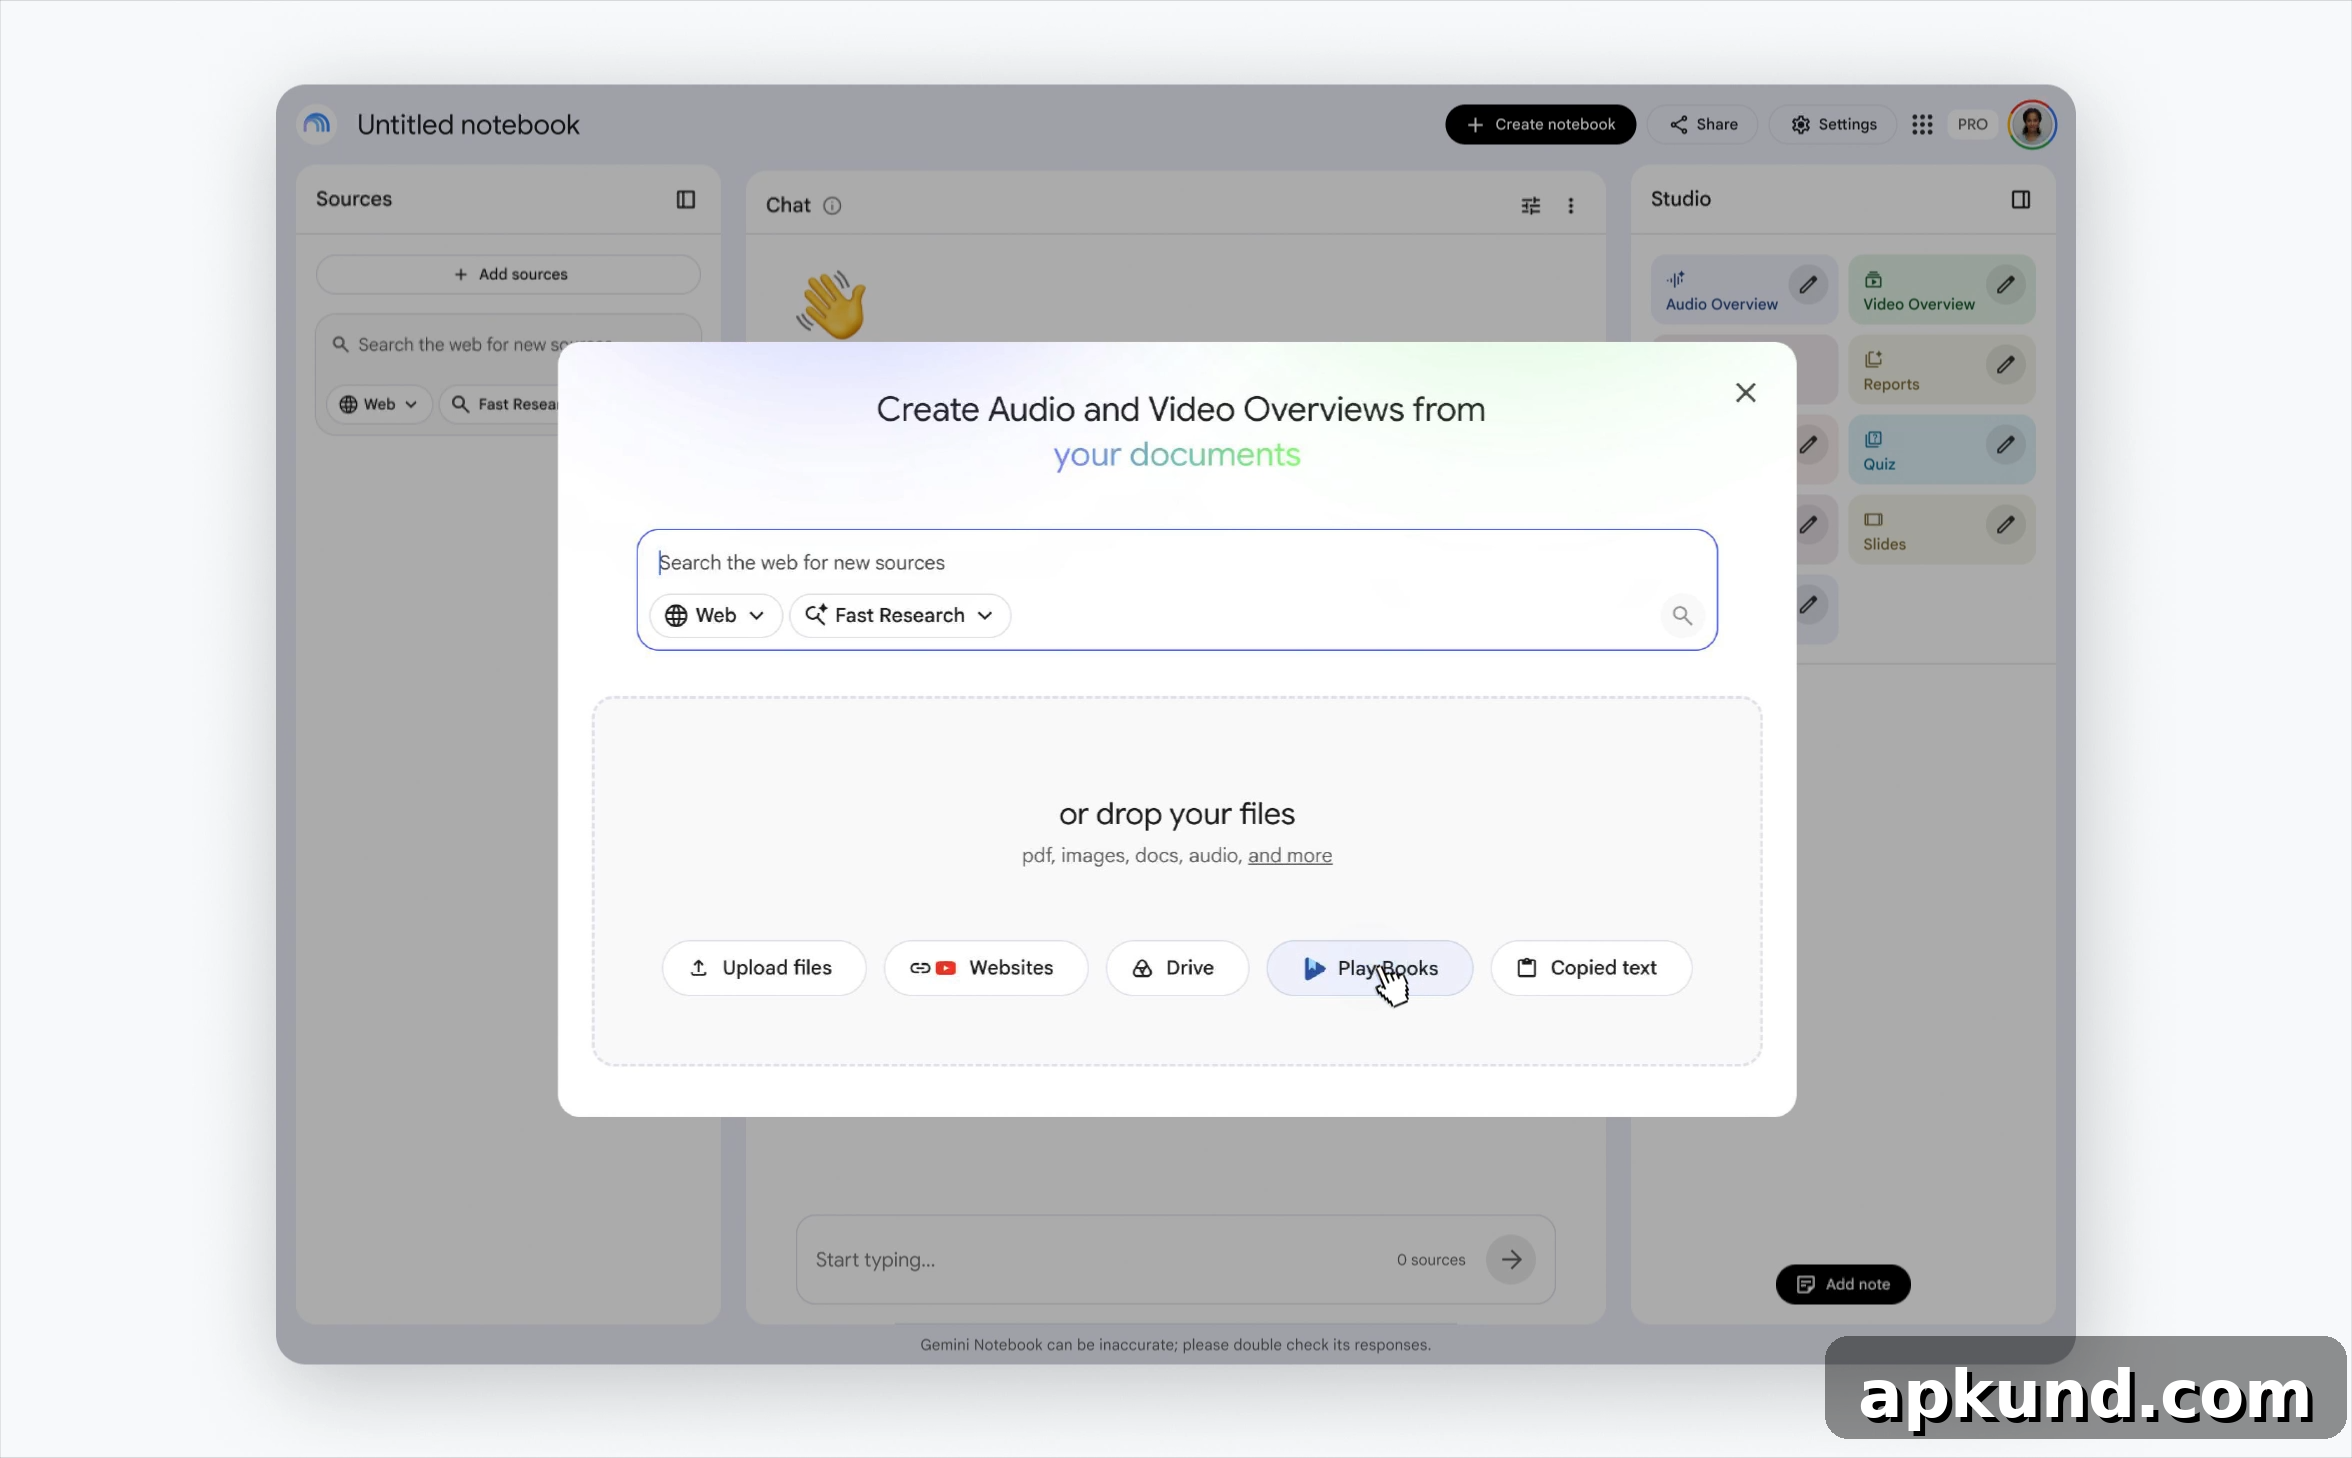Screen dimensions: 2352x1458
Task: Open the 'and more' file types link
Action: (x=1289, y=855)
